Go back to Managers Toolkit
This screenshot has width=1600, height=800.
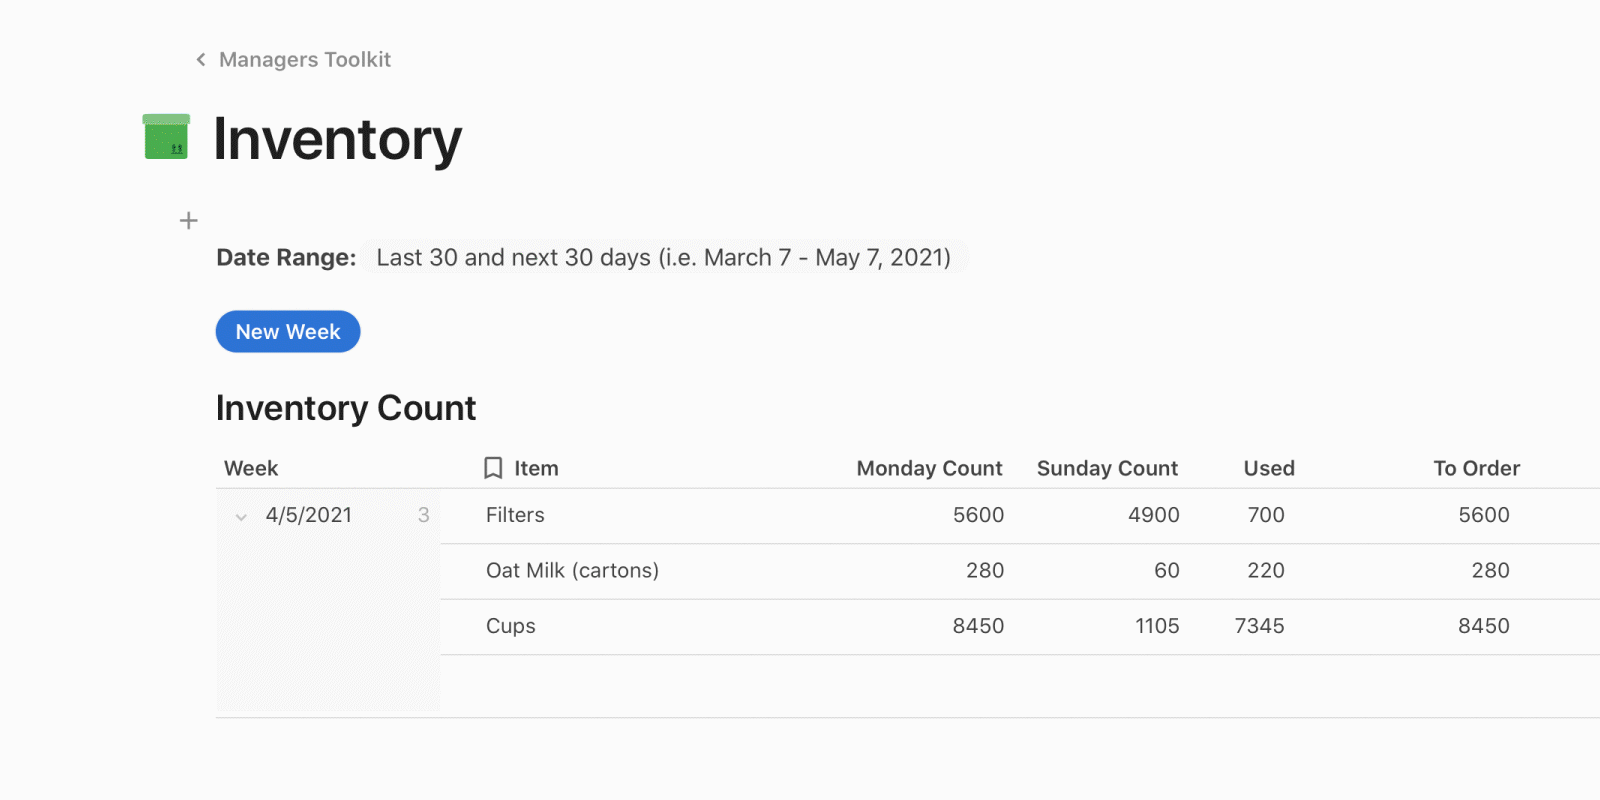pos(305,60)
